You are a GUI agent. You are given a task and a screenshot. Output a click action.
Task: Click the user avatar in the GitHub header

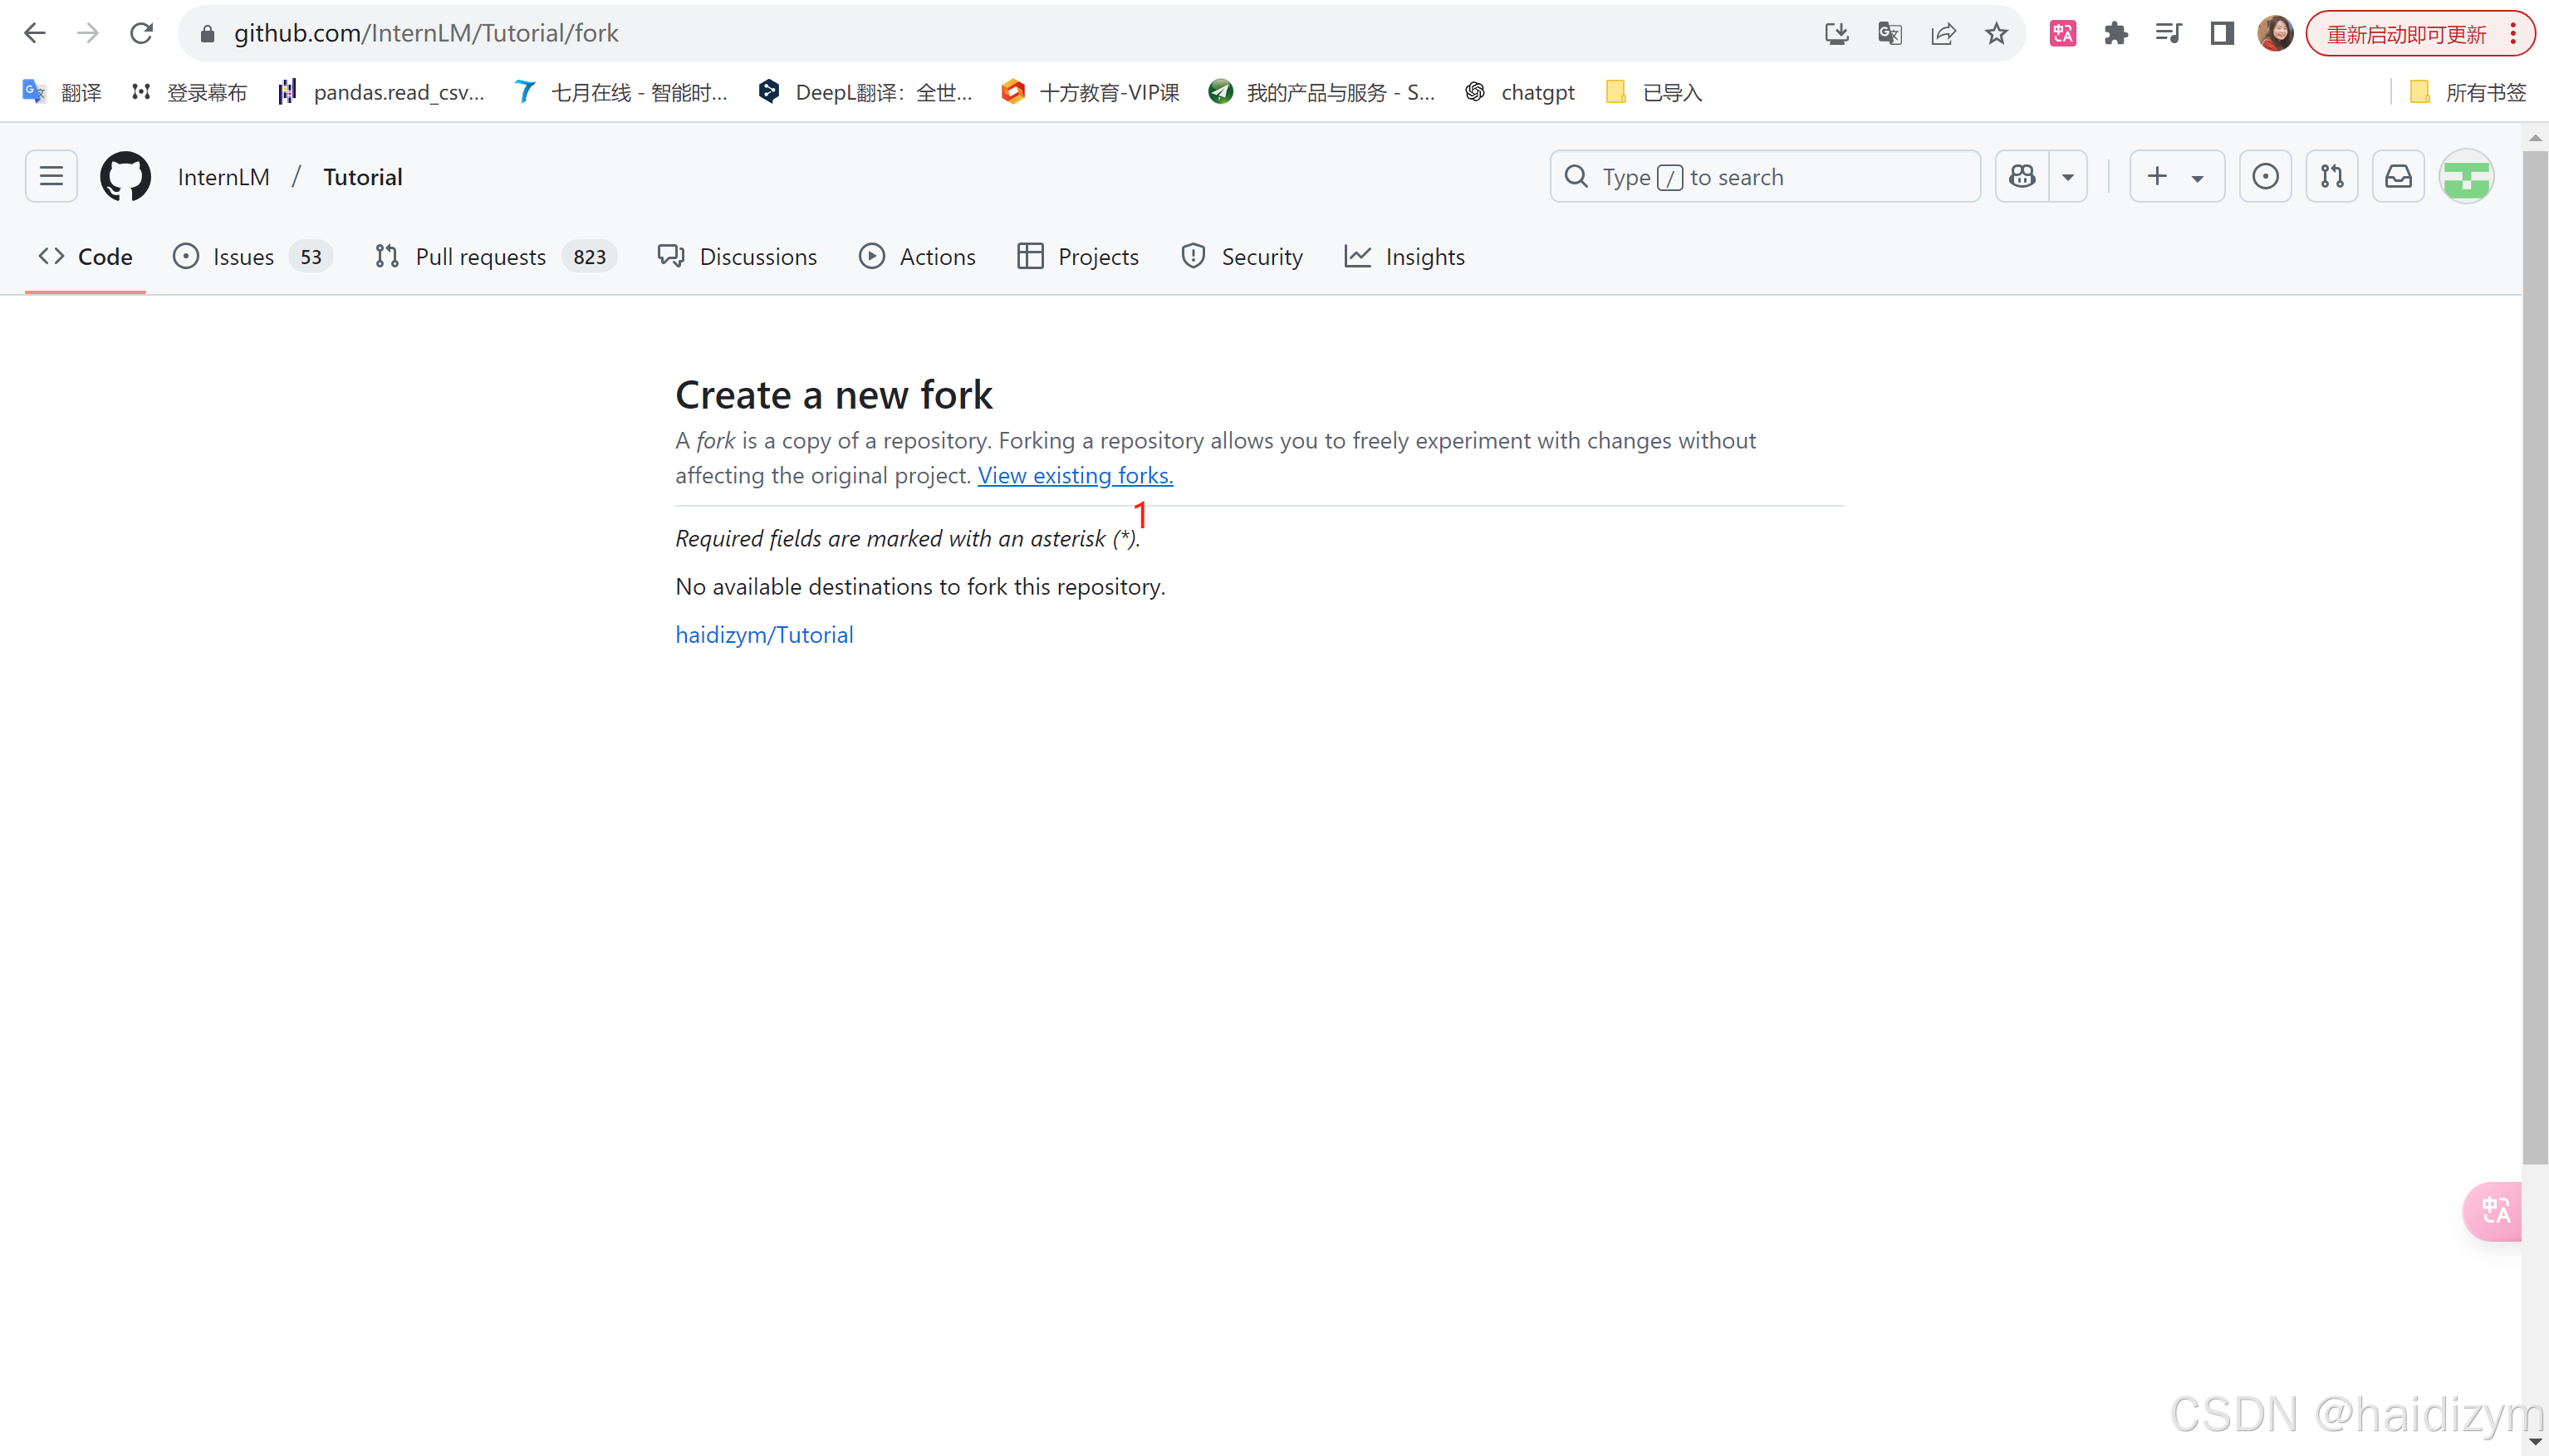point(2466,176)
